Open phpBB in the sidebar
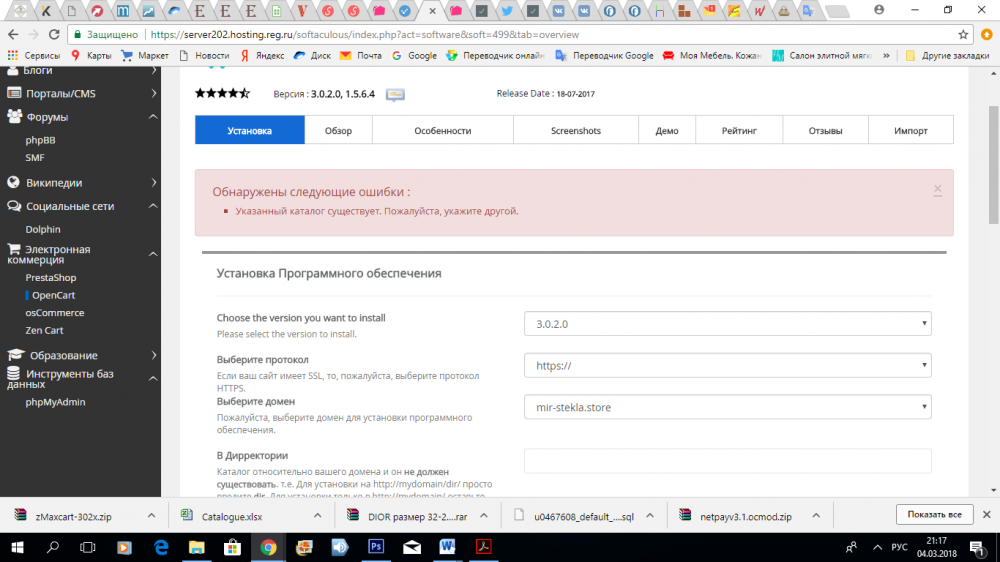 (40, 140)
